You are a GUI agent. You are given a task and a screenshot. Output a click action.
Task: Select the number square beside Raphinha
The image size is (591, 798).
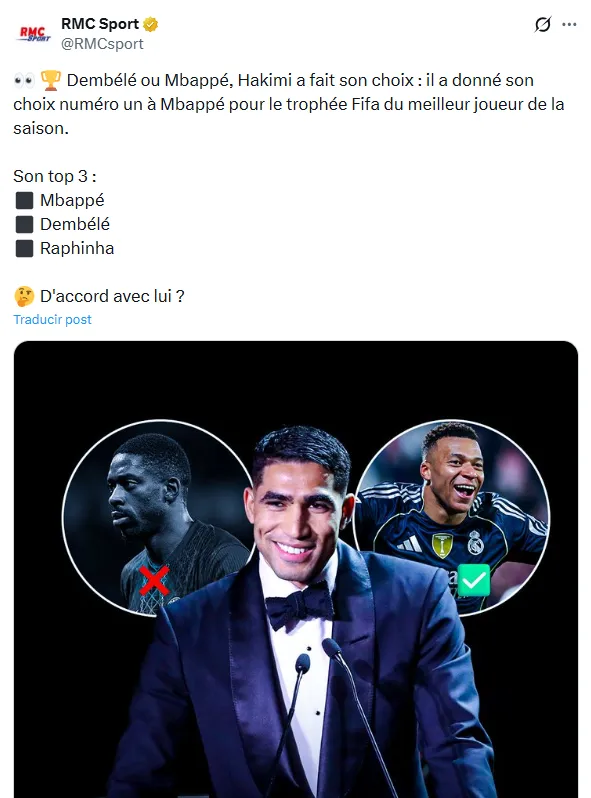pos(24,248)
